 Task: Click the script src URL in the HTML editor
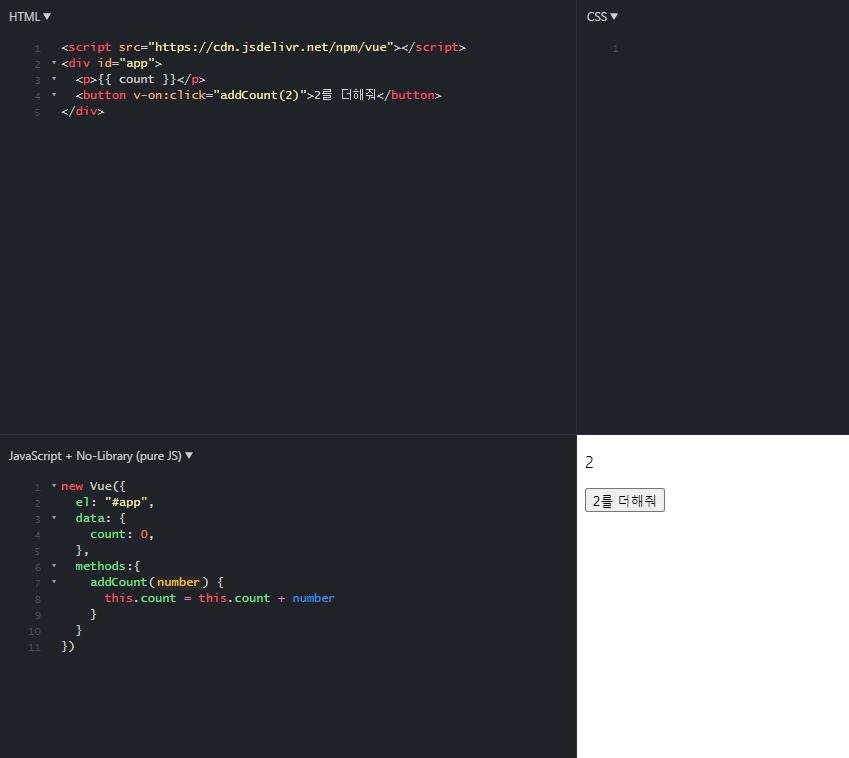(x=271, y=47)
